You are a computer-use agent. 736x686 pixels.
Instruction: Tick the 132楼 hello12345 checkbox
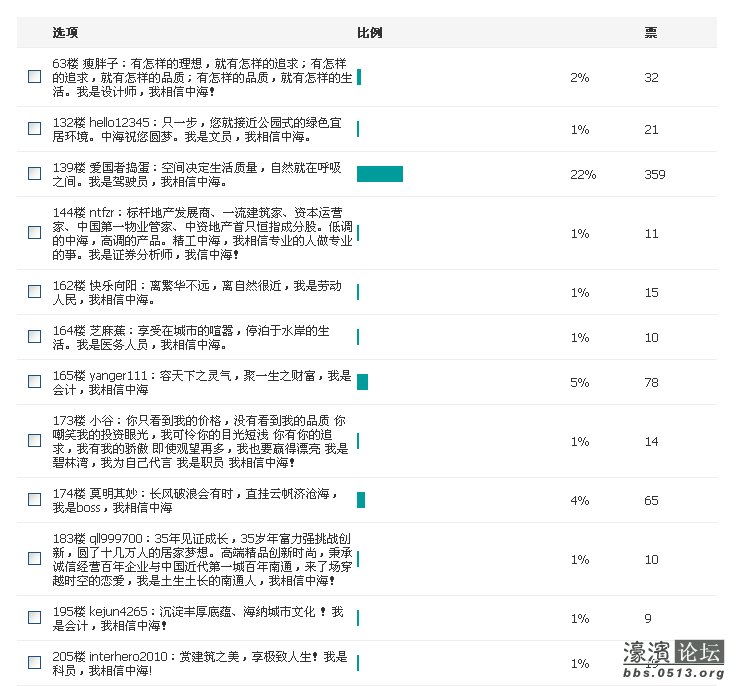pyautogui.click(x=34, y=129)
